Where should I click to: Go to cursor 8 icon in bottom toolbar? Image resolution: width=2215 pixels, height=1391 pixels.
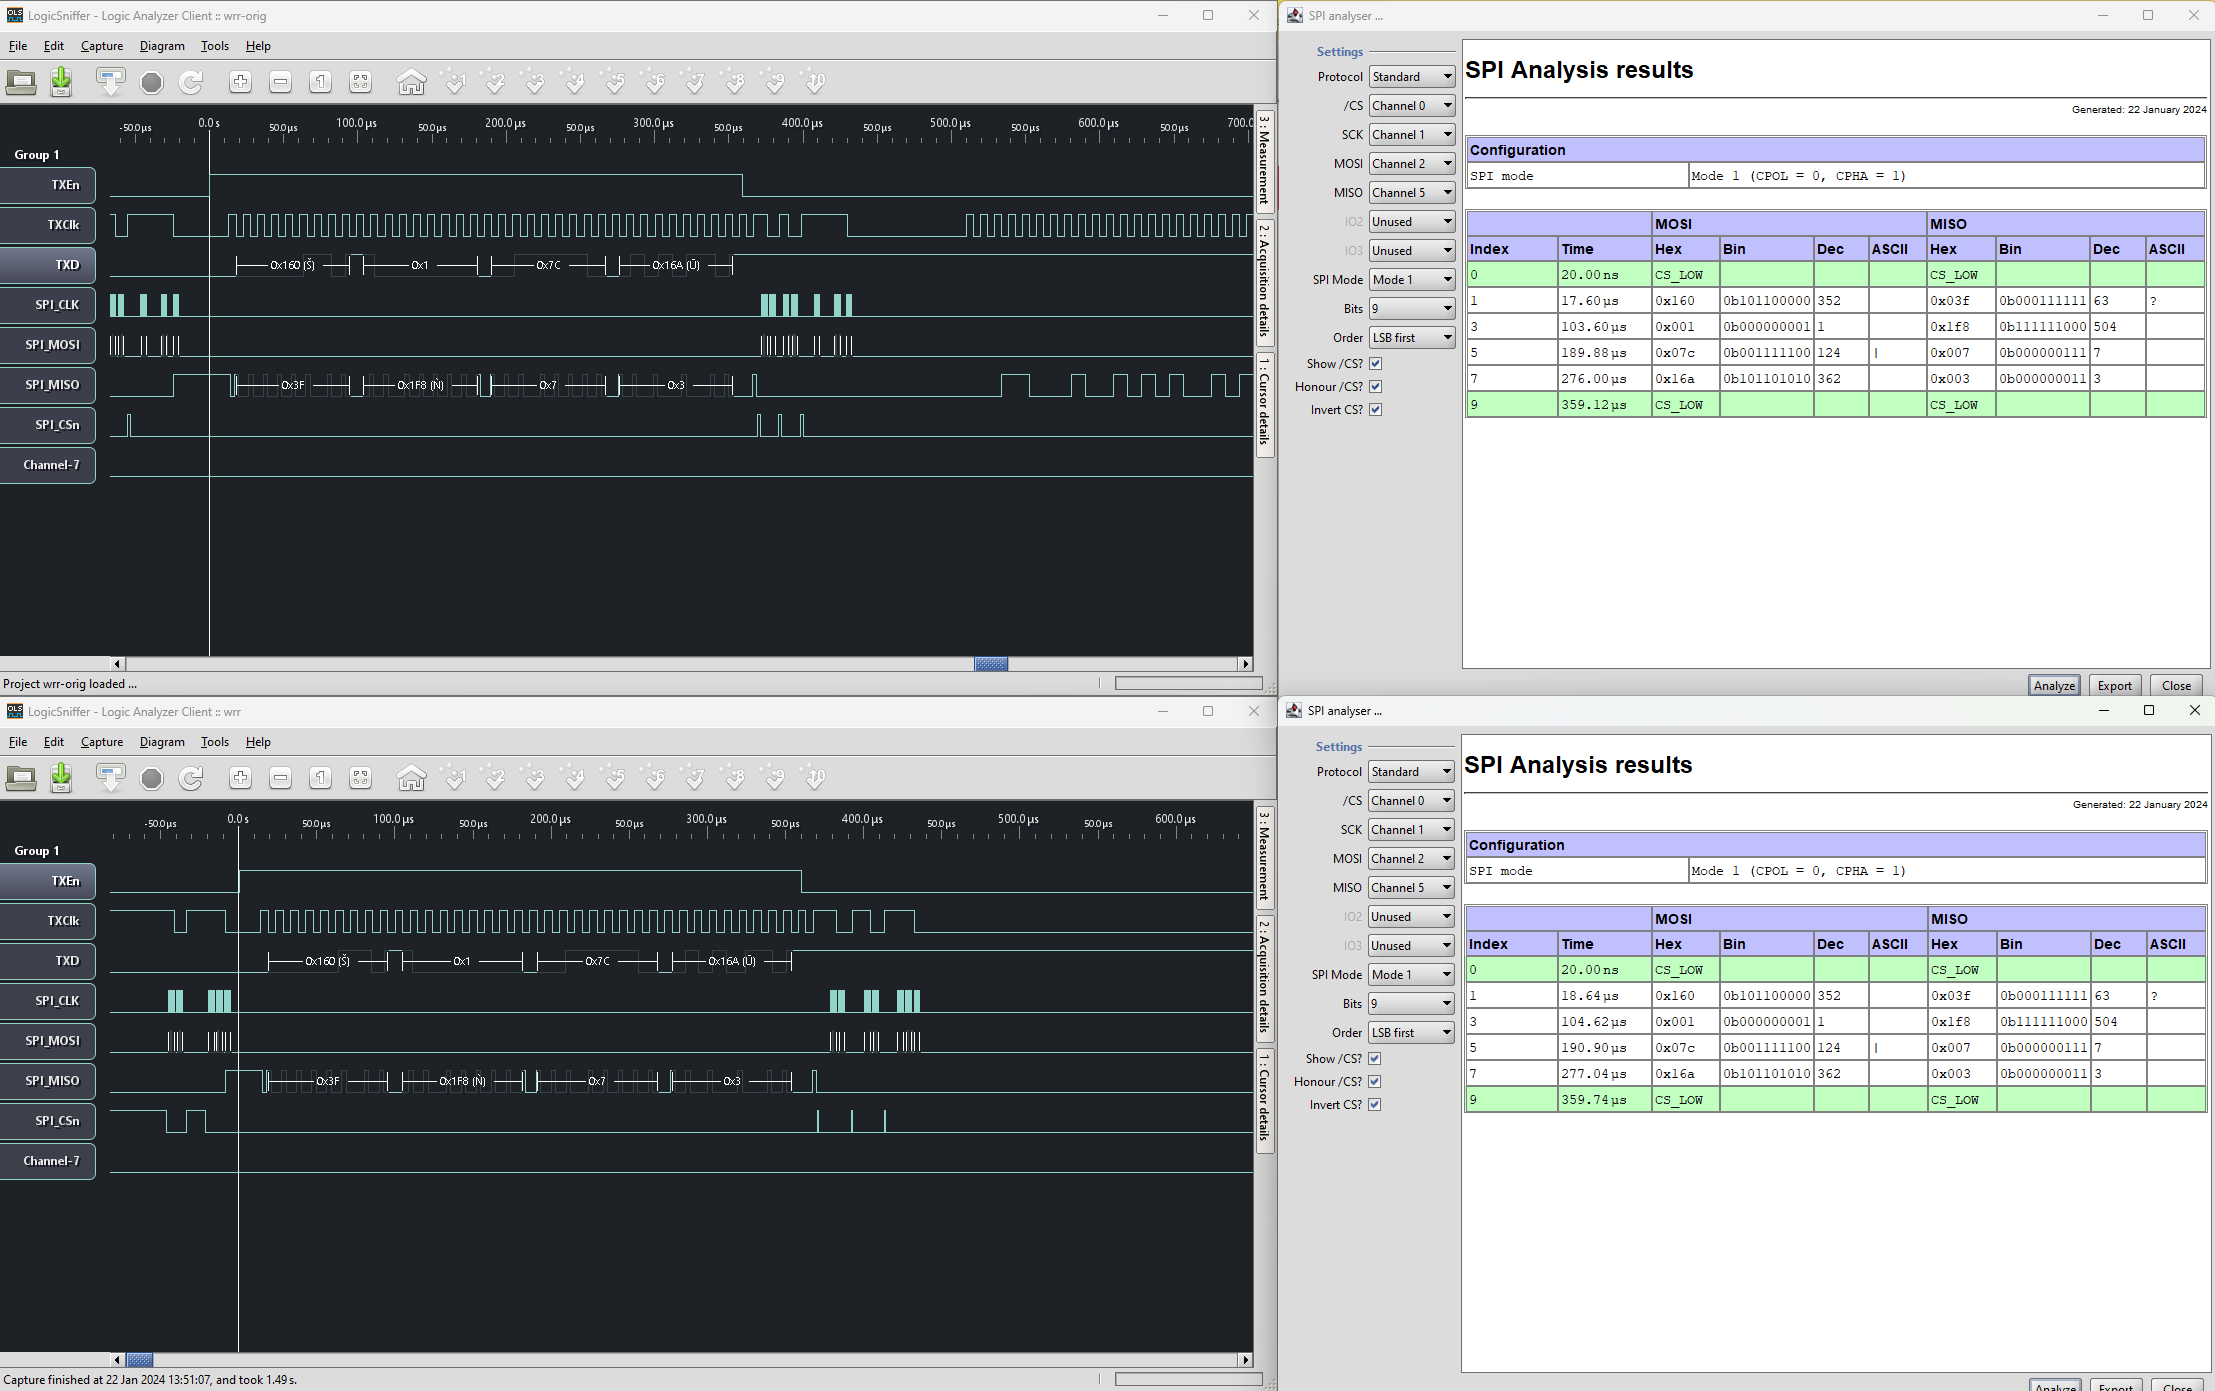click(x=735, y=778)
